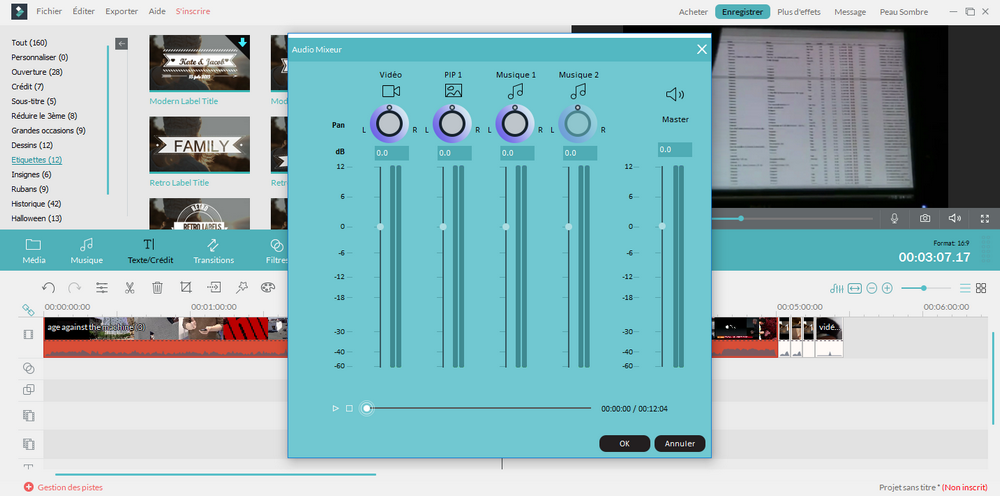Collapse the category list with arrow button
The image size is (1000, 496).
coord(121,43)
